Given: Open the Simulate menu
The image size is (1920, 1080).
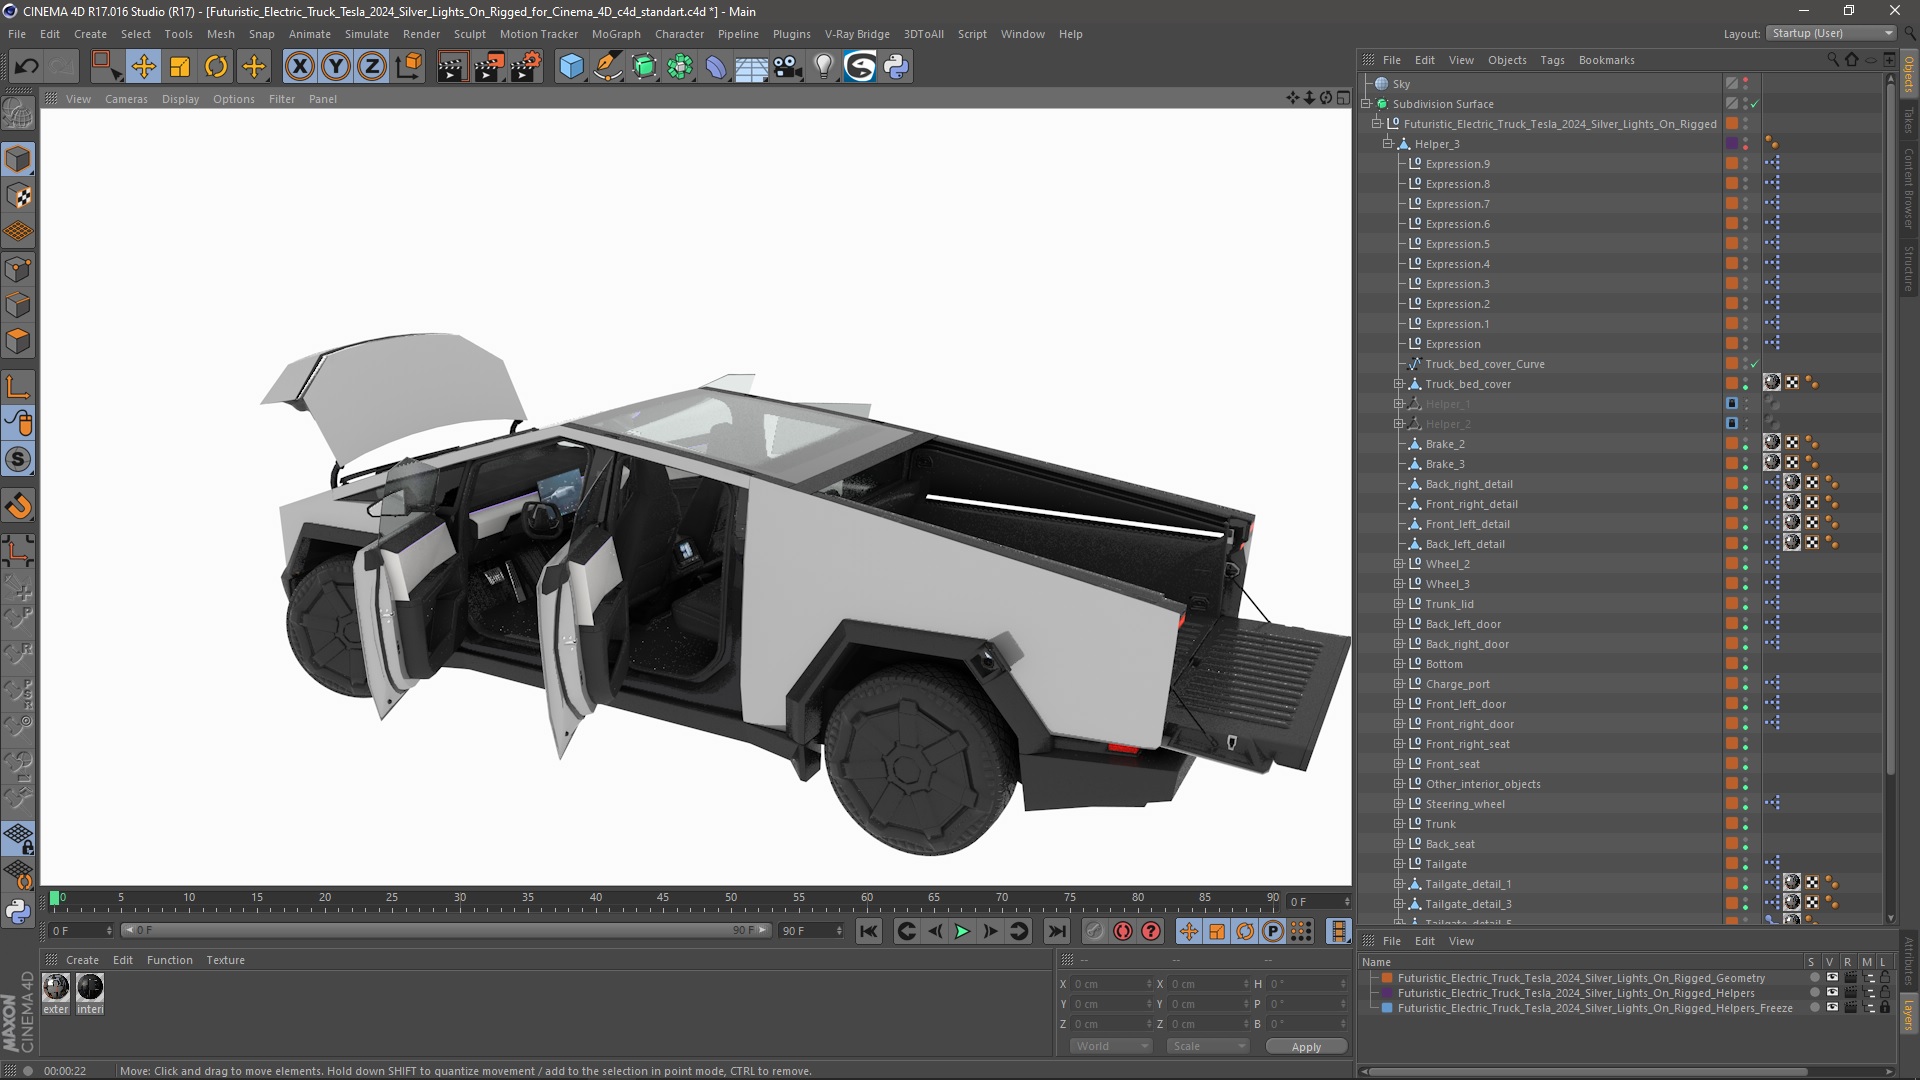Looking at the screenshot, I should point(367,34).
